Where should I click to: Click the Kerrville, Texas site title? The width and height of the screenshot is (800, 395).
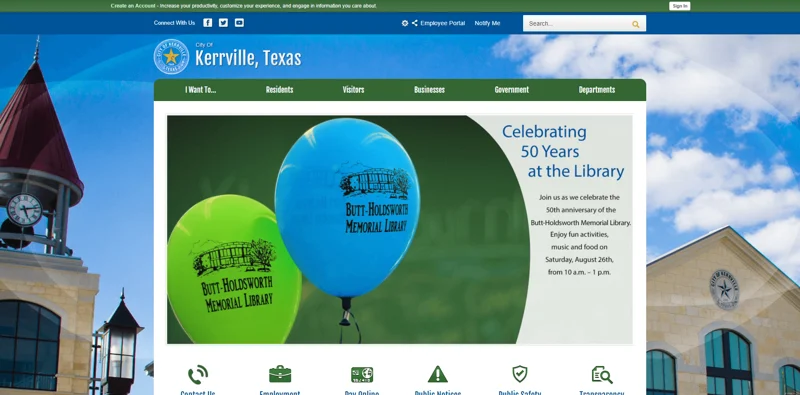point(248,59)
